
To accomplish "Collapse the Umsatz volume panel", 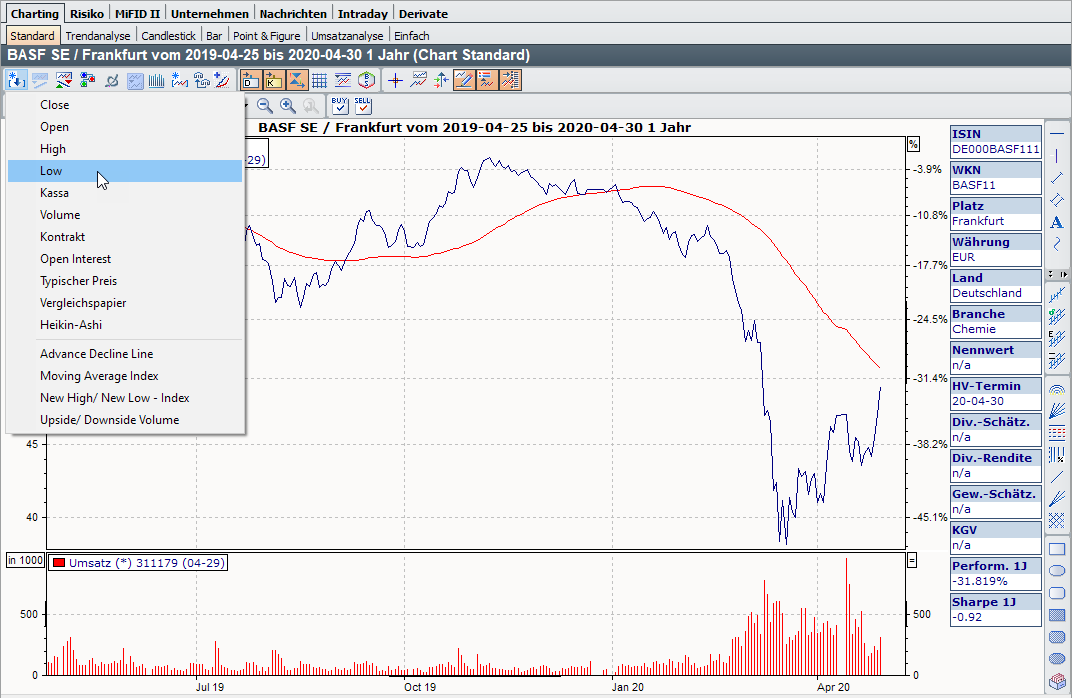I will pos(912,562).
